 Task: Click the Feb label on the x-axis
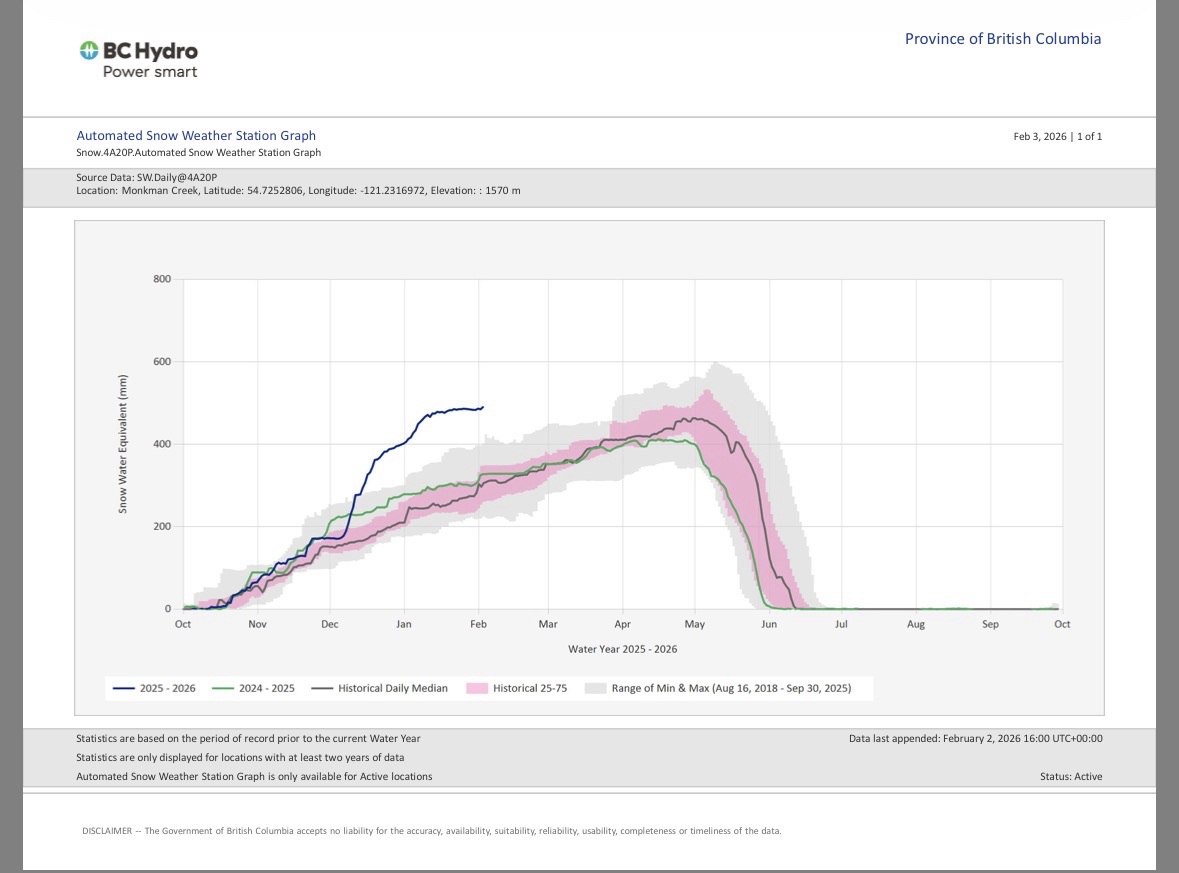tap(478, 624)
